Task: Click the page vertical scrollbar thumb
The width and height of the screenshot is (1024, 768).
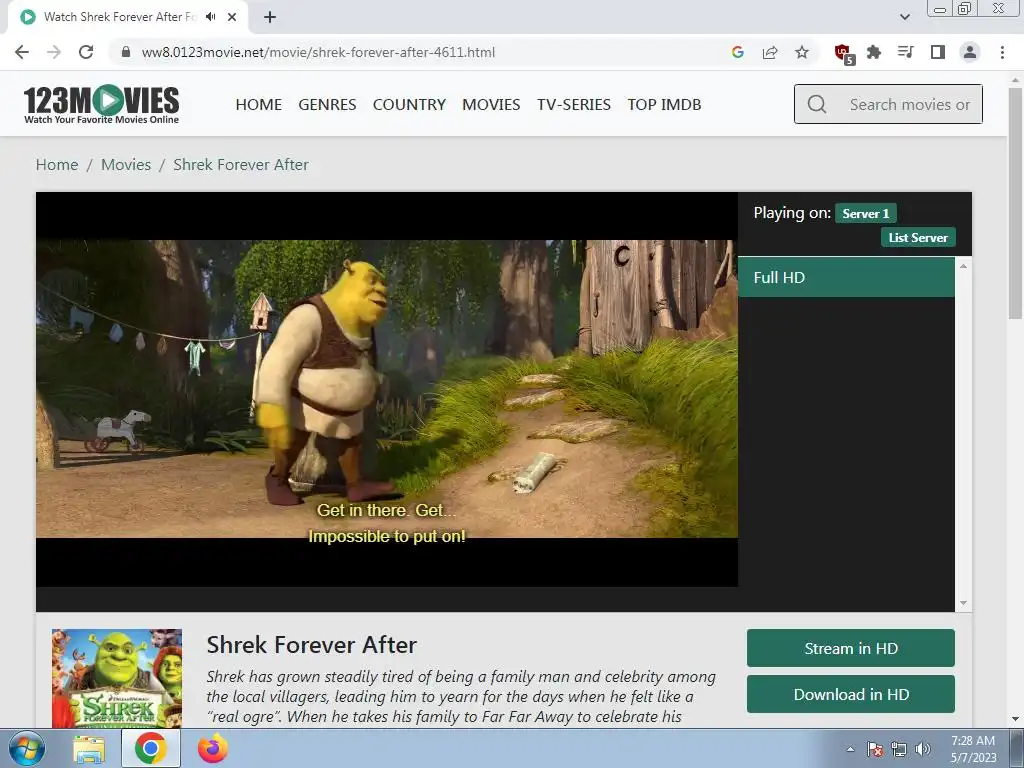Action: (x=1015, y=202)
